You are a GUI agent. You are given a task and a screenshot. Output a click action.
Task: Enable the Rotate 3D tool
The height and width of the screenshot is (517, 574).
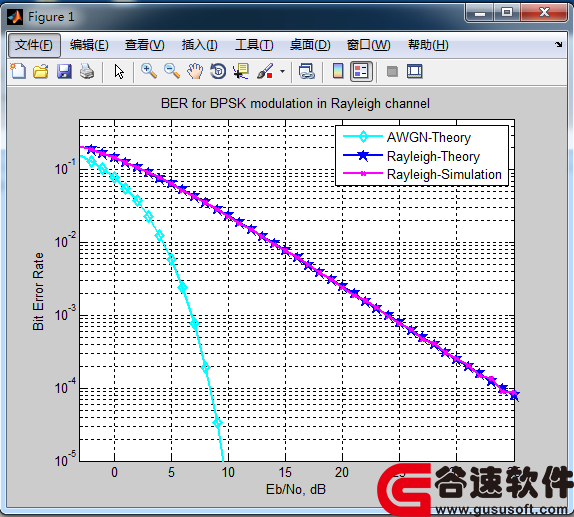click(218, 71)
